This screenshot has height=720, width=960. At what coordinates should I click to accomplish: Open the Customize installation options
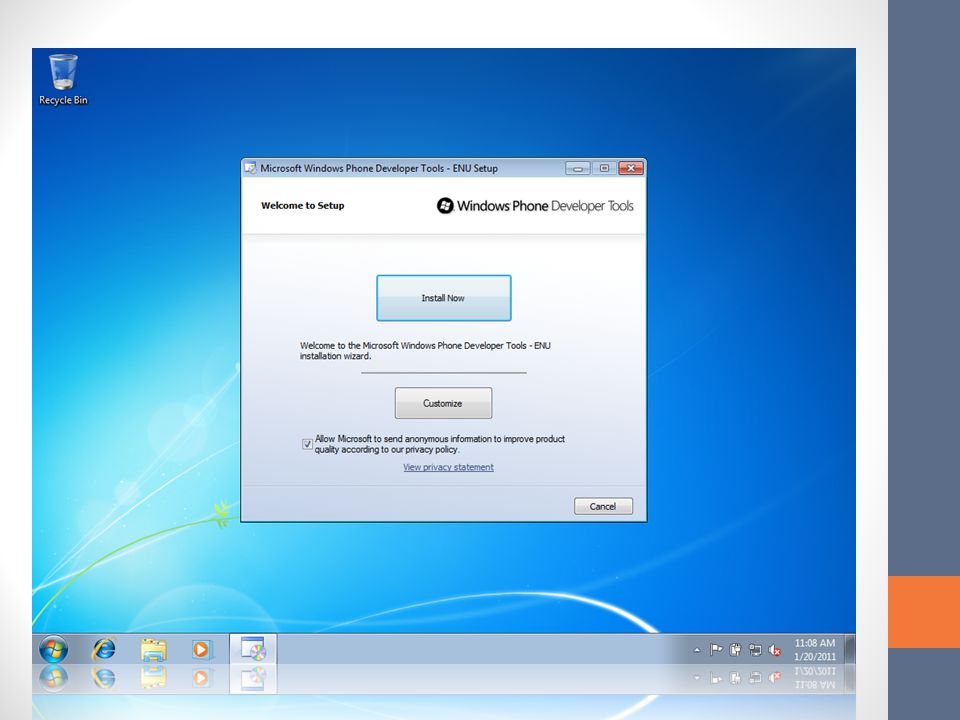[443, 403]
